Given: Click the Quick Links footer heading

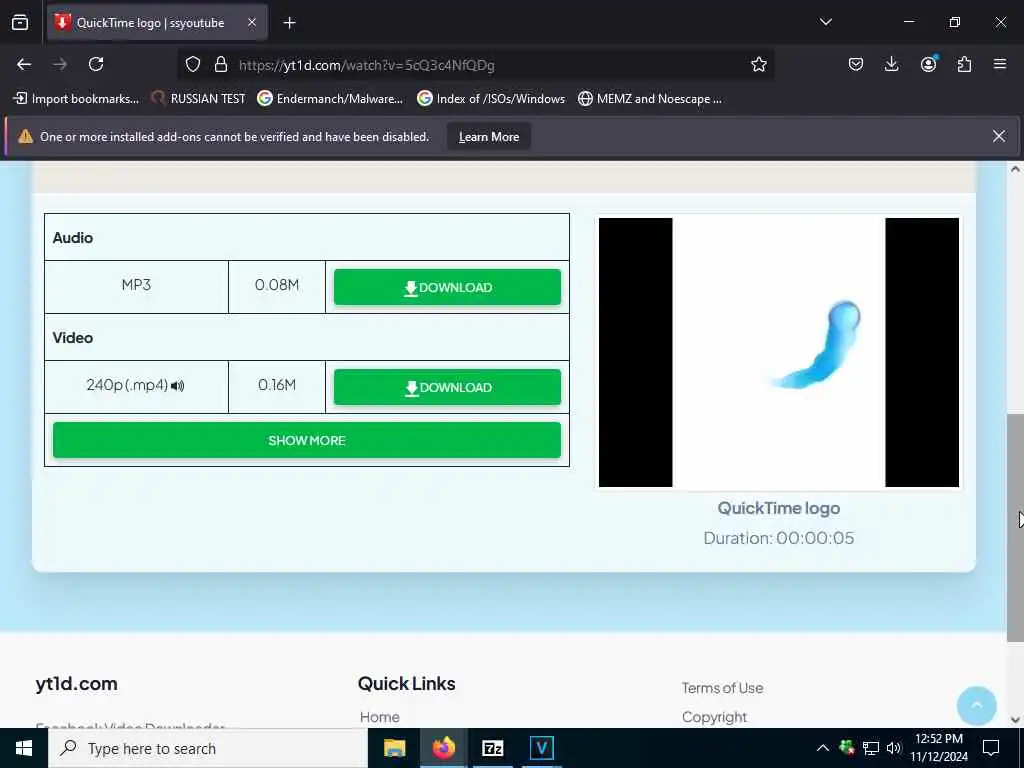Looking at the screenshot, I should [x=407, y=684].
